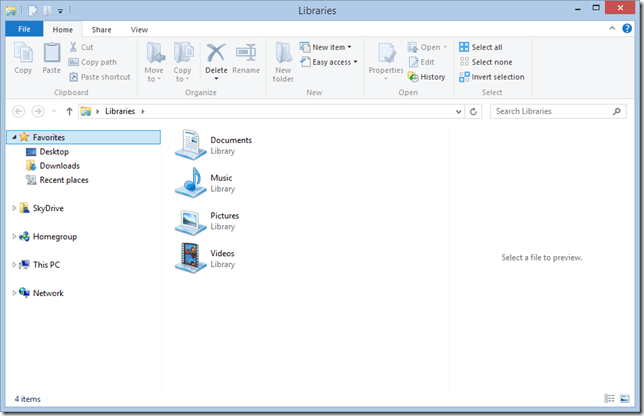Collapse the ribbon with the chevron
Screen dimensions: 644x416
click(612, 28)
